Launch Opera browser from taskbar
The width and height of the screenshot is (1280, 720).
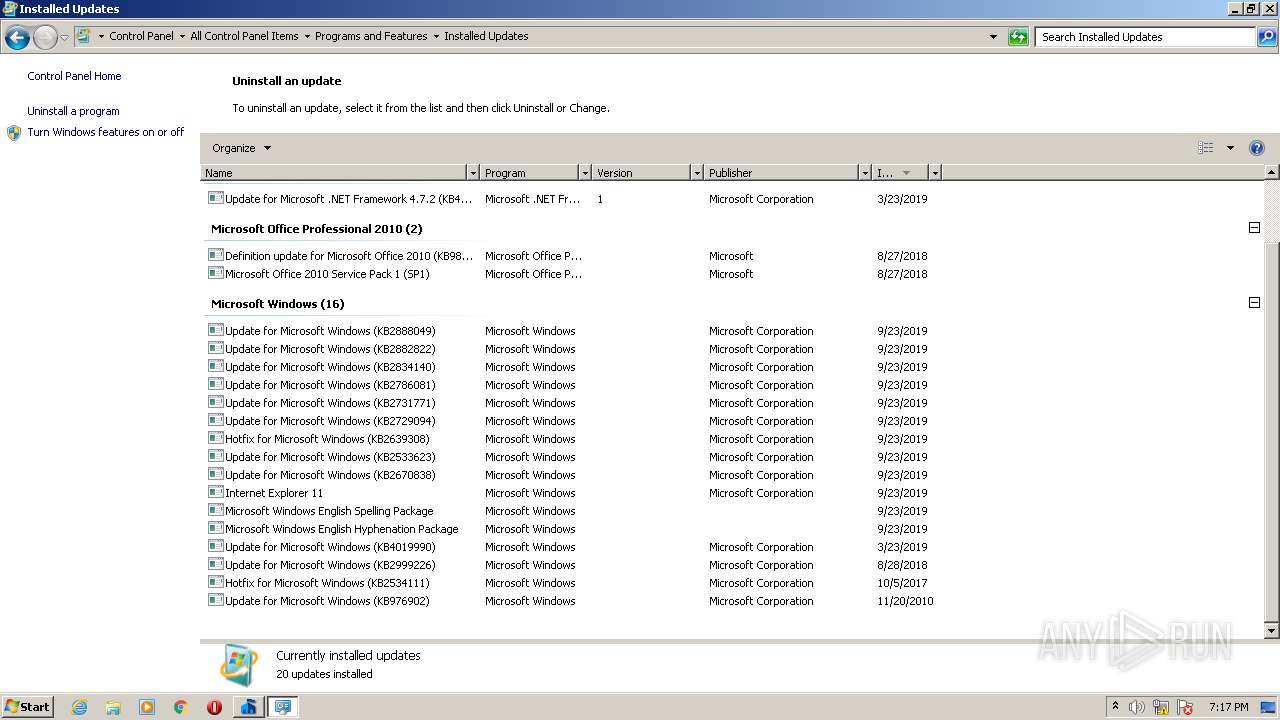coord(214,707)
